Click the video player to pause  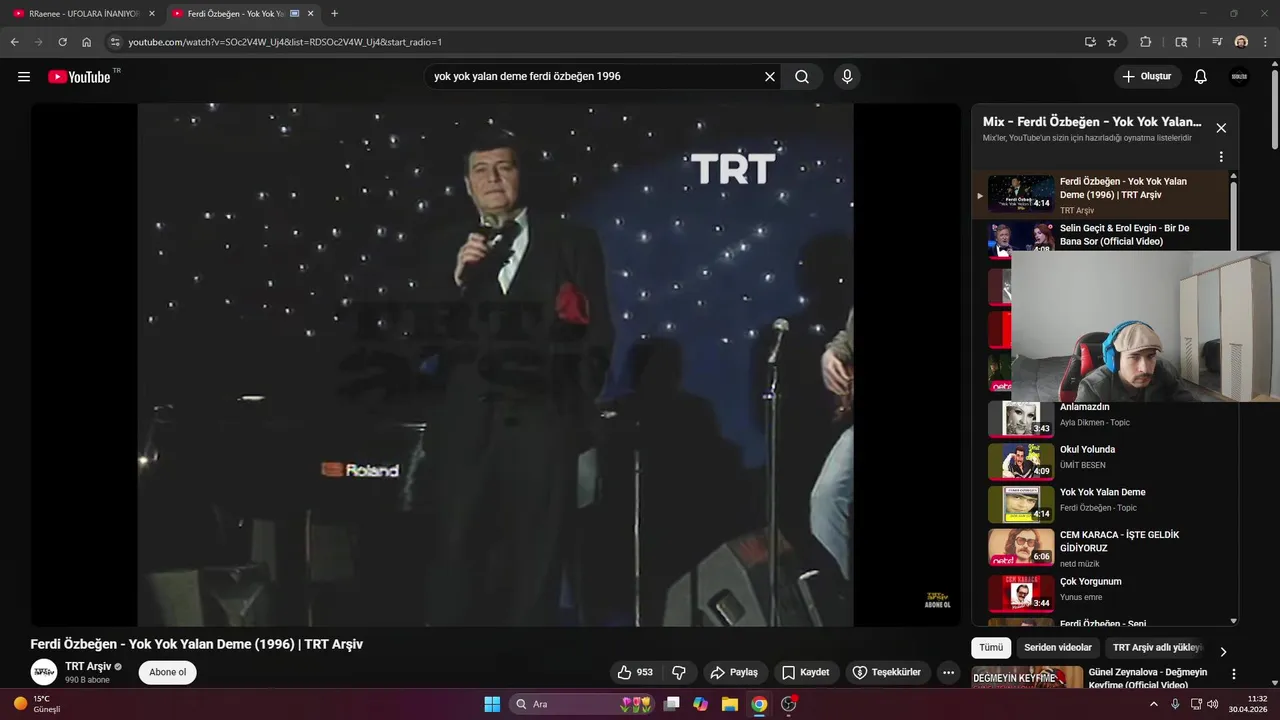[495, 365]
